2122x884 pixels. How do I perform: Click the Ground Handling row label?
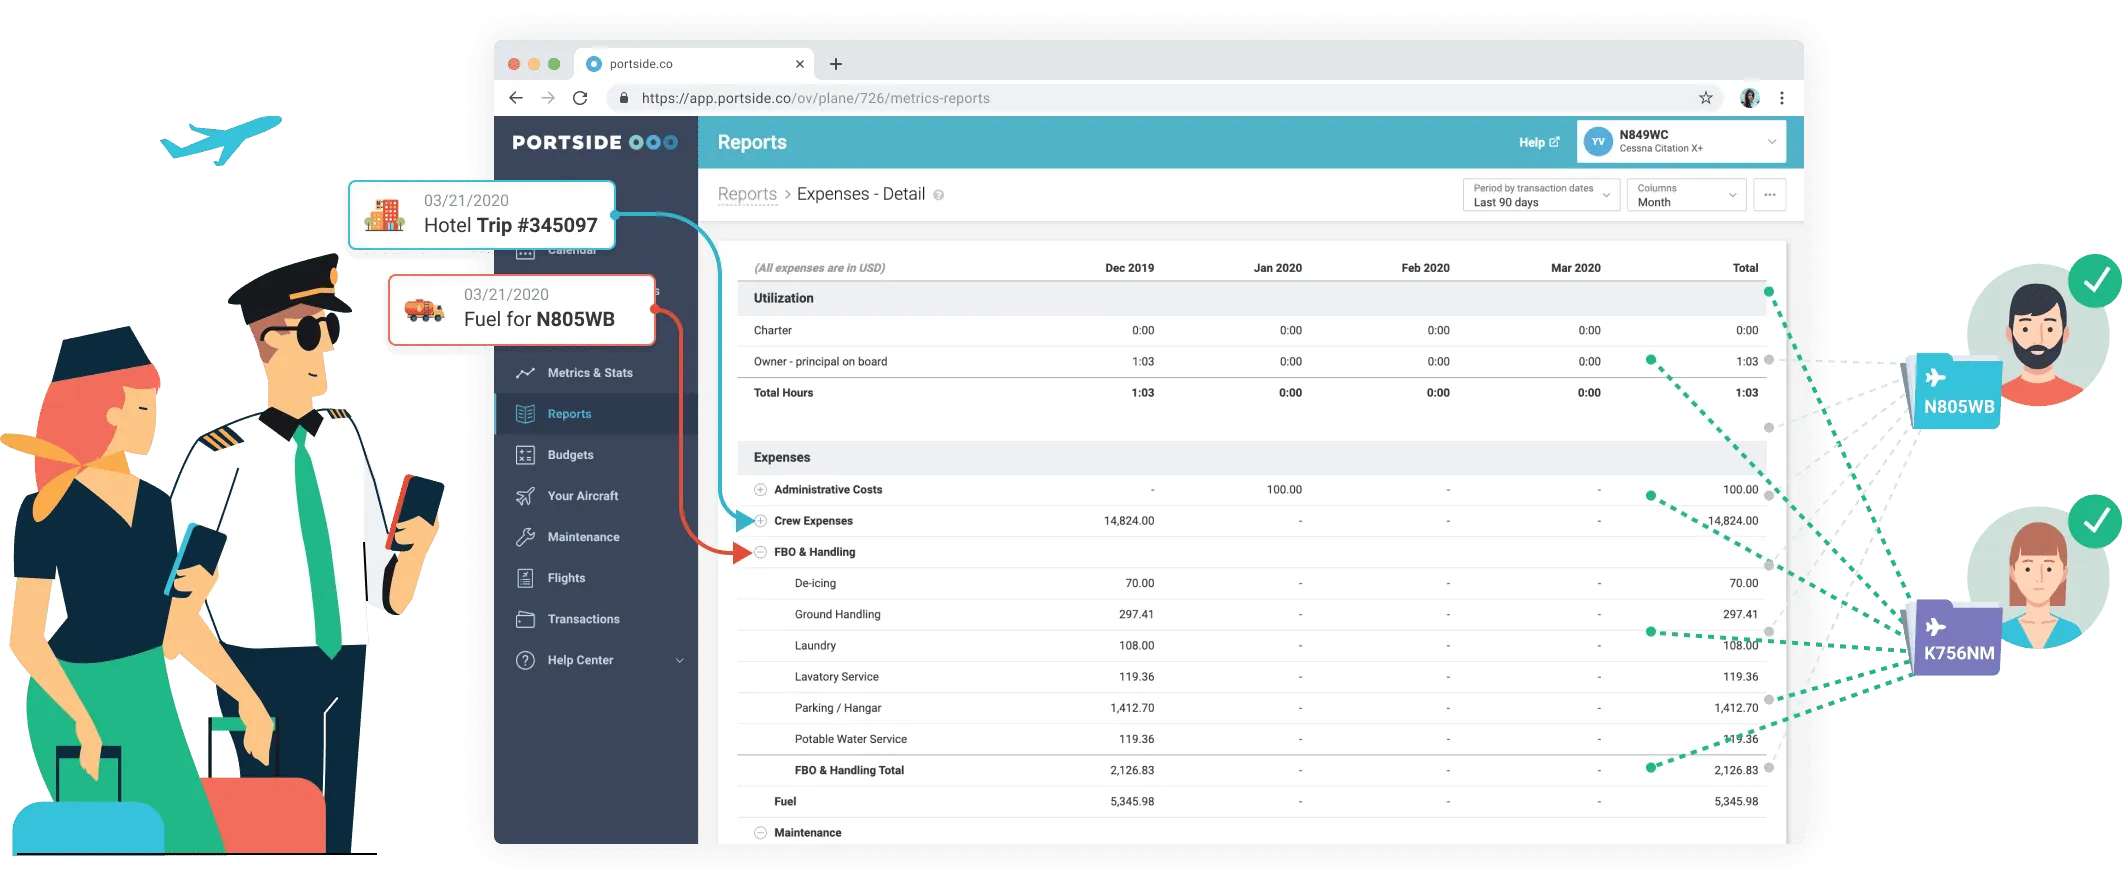(x=837, y=614)
